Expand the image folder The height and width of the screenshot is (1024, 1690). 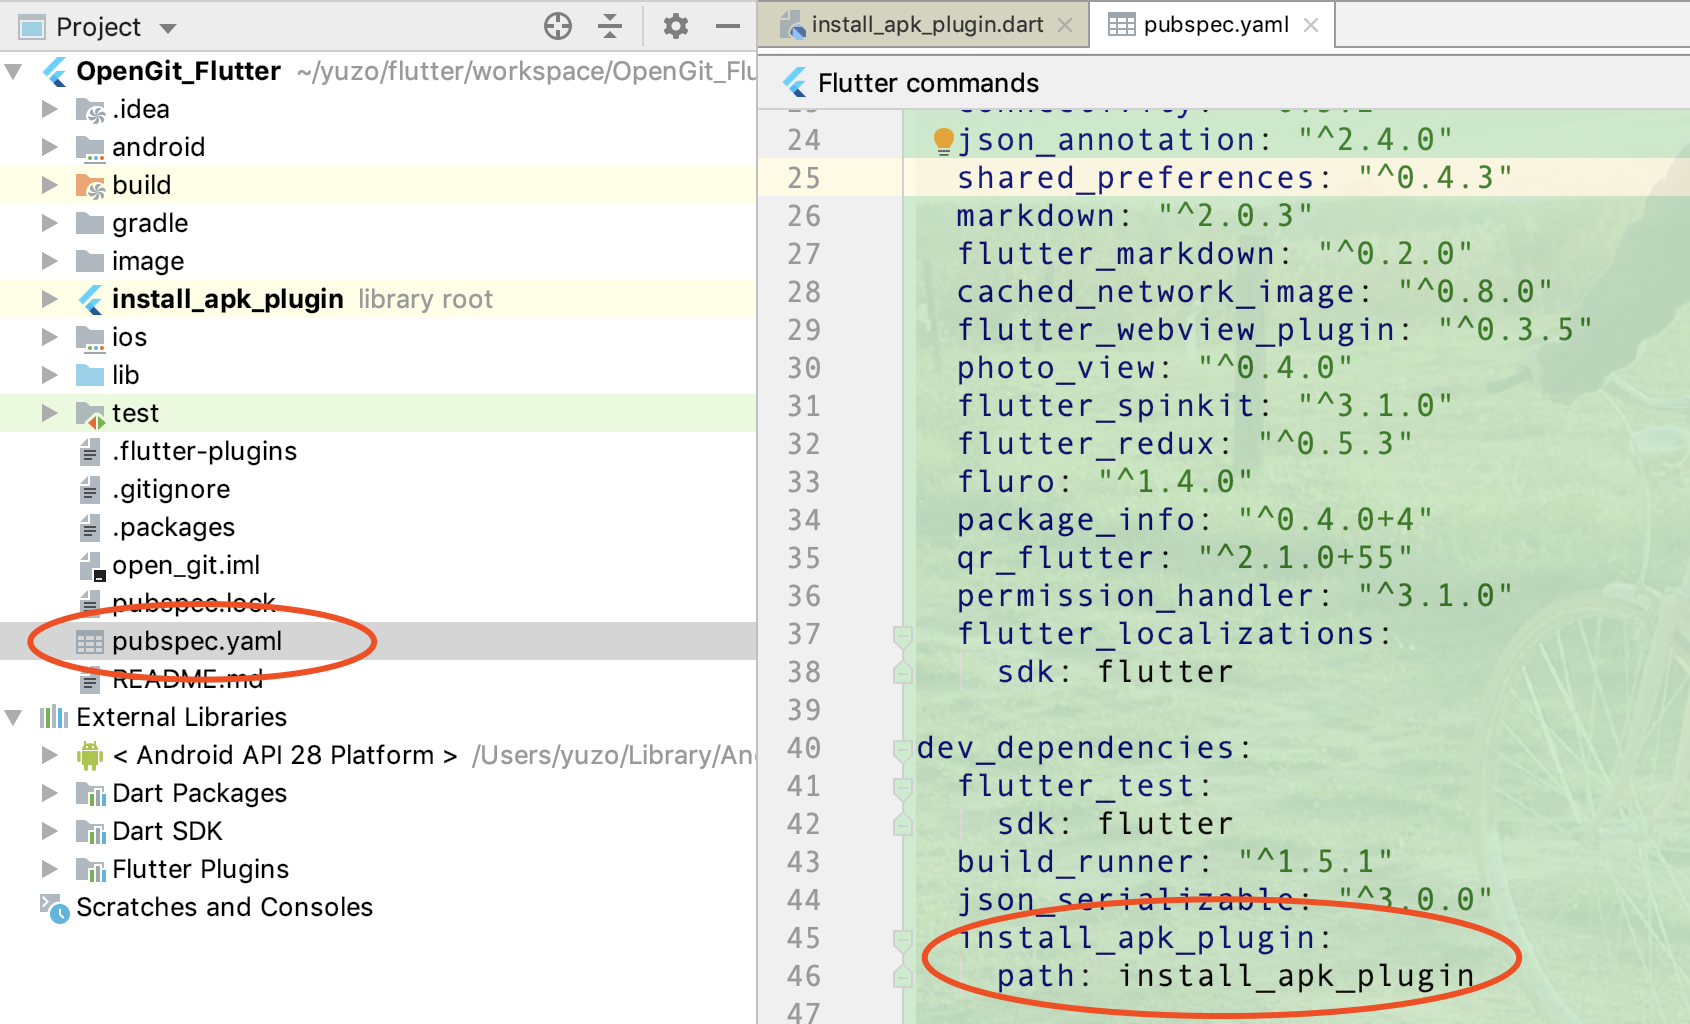[x=49, y=260]
